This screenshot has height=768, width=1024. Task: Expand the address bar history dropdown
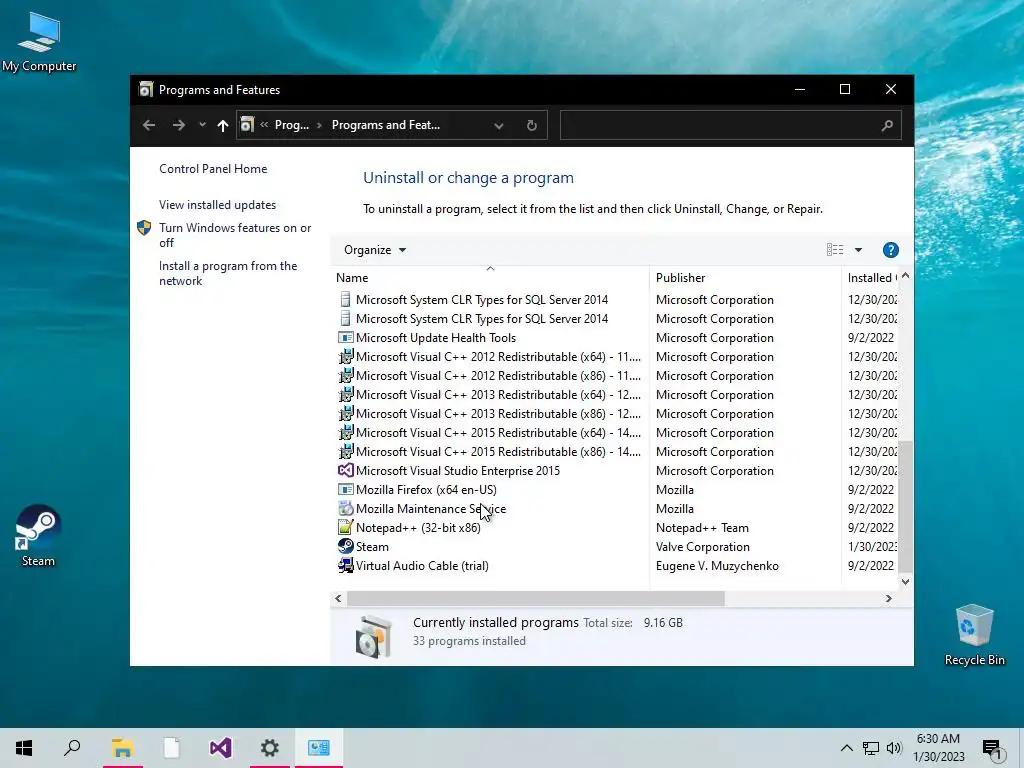click(498, 125)
